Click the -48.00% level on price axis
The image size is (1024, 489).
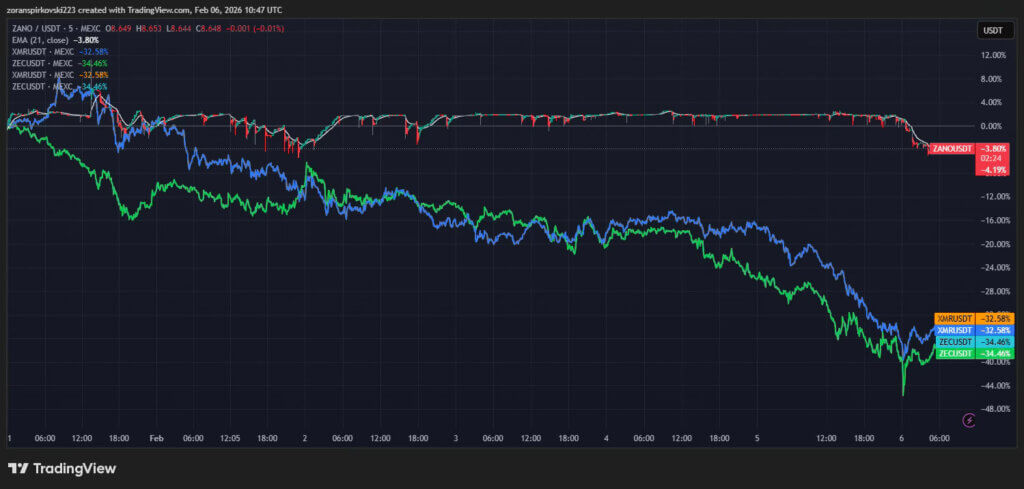992,409
